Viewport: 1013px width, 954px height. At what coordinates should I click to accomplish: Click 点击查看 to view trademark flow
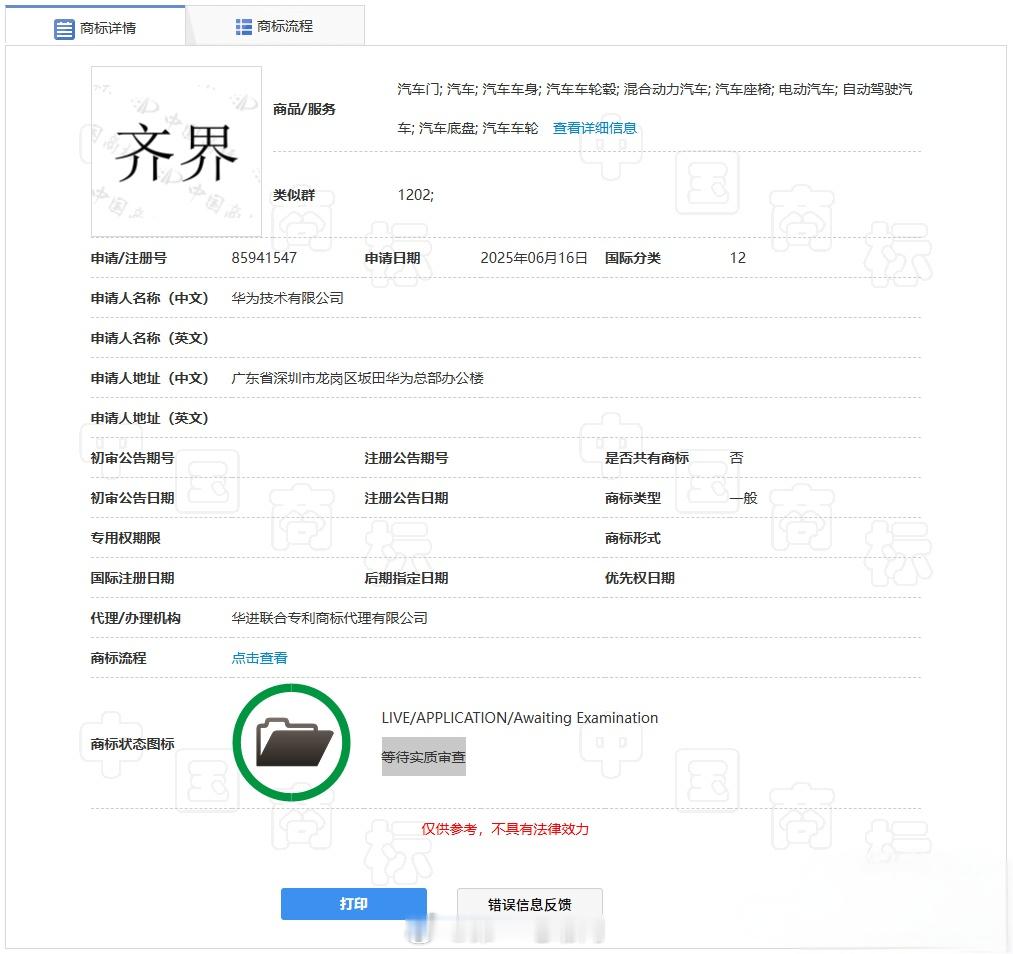pyautogui.click(x=258, y=657)
